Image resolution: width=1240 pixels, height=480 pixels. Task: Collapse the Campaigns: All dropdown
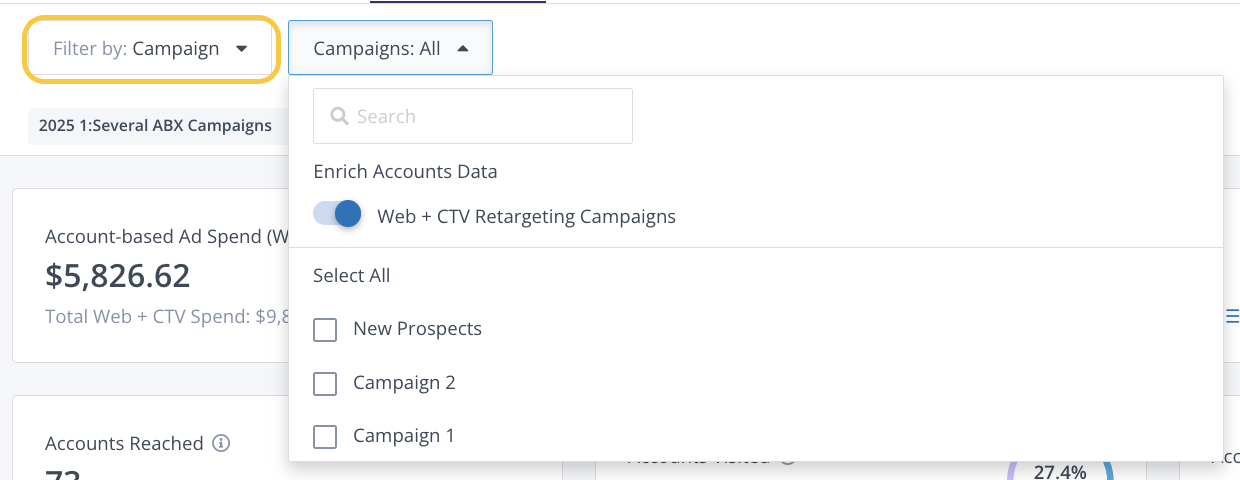[x=390, y=48]
